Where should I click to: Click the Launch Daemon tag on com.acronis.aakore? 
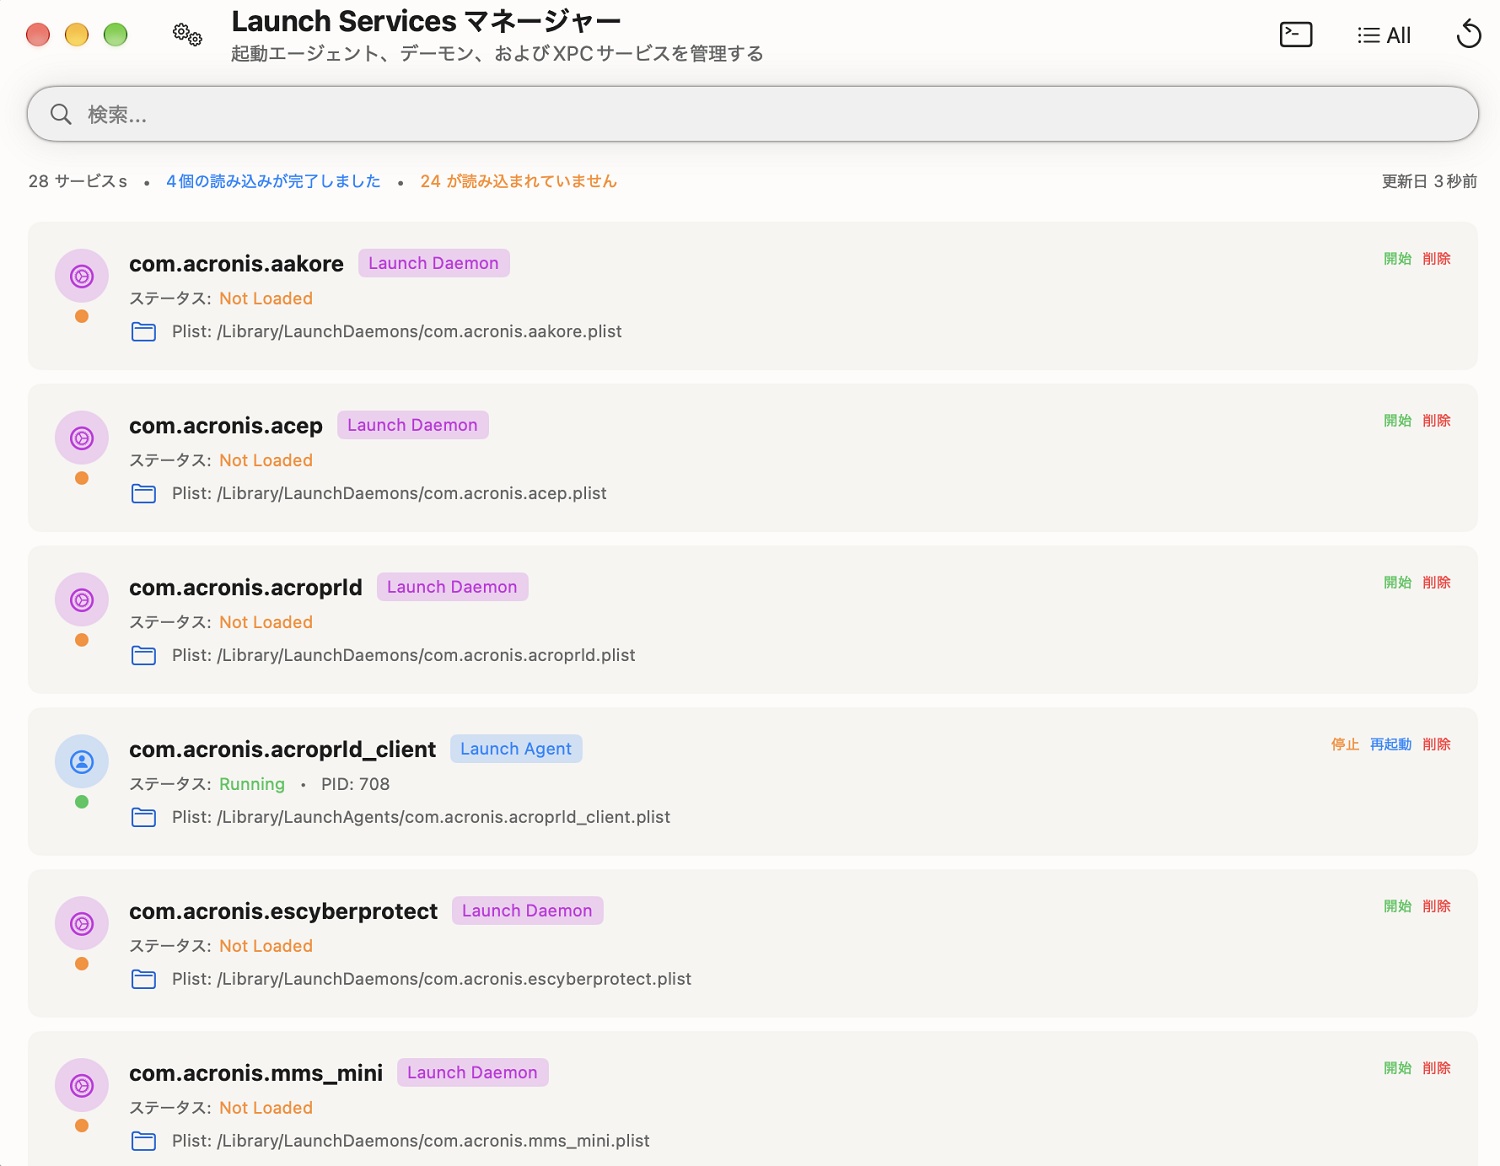[434, 263]
